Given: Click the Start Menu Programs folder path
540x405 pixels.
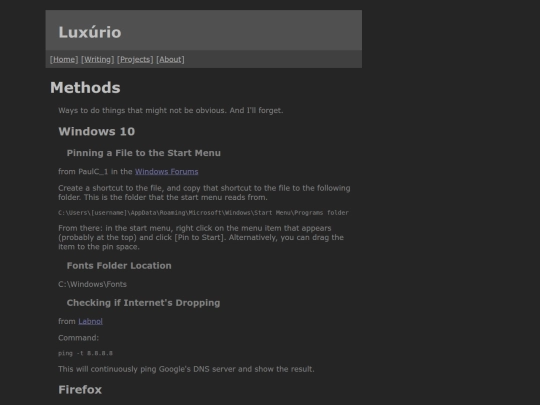Looking at the screenshot, I should 204,213.
